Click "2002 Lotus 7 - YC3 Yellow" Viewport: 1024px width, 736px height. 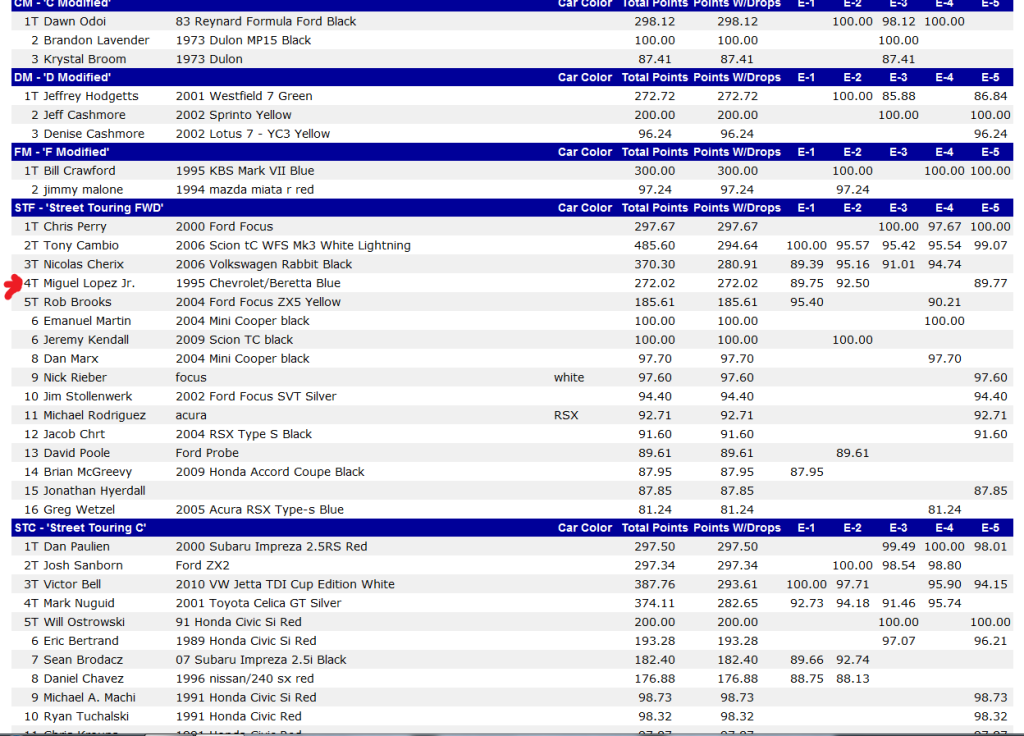coord(253,135)
